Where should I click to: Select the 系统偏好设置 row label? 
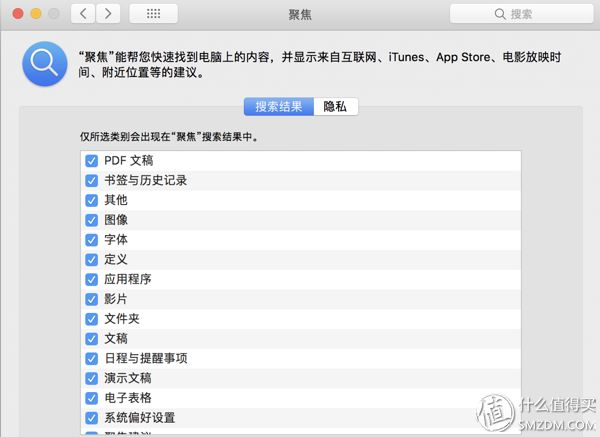pos(140,418)
